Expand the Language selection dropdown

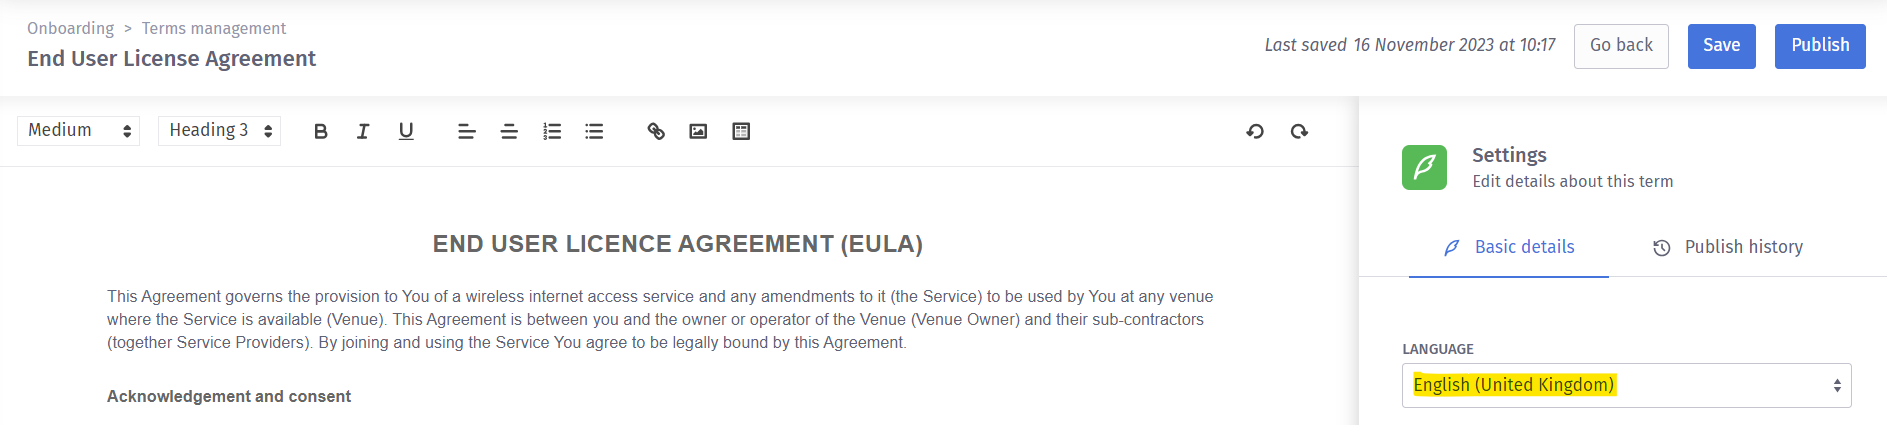1626,385
